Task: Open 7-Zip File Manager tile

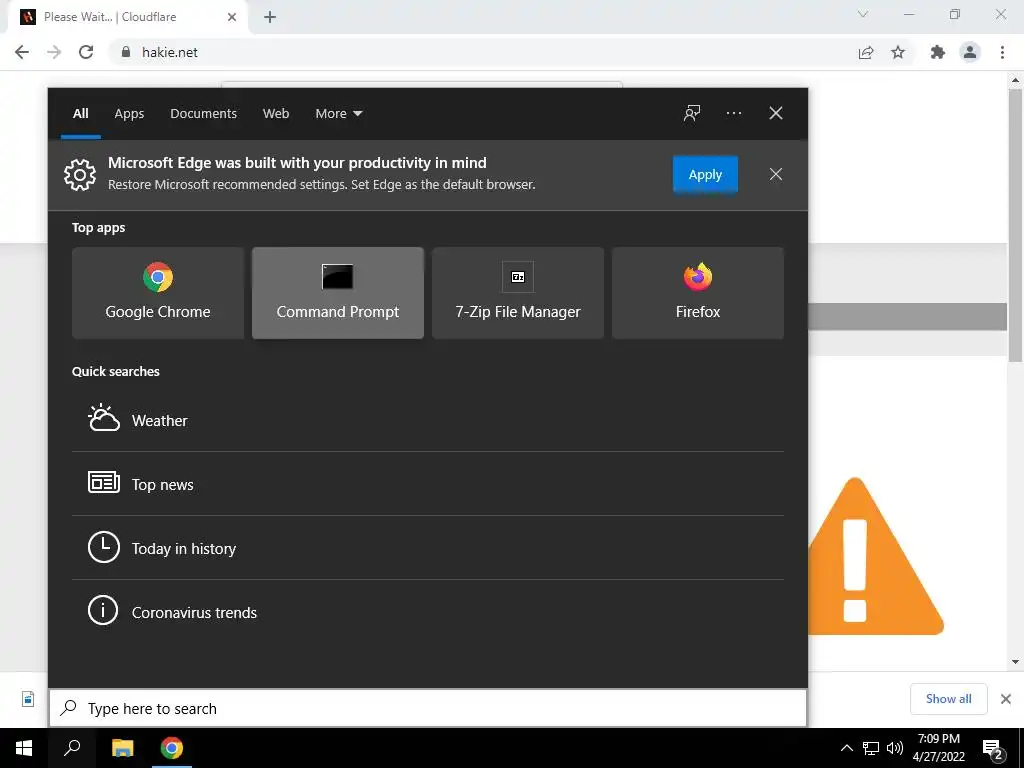Action: pos(518,293)
